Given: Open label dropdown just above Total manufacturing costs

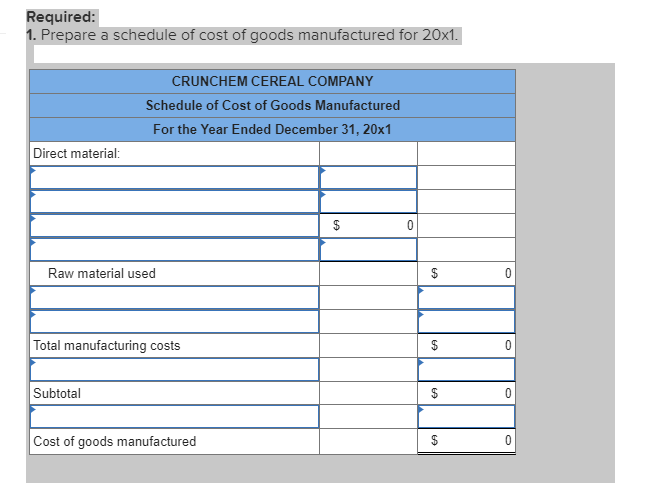Looking at the screenshot, I should (x=174, y=321).
